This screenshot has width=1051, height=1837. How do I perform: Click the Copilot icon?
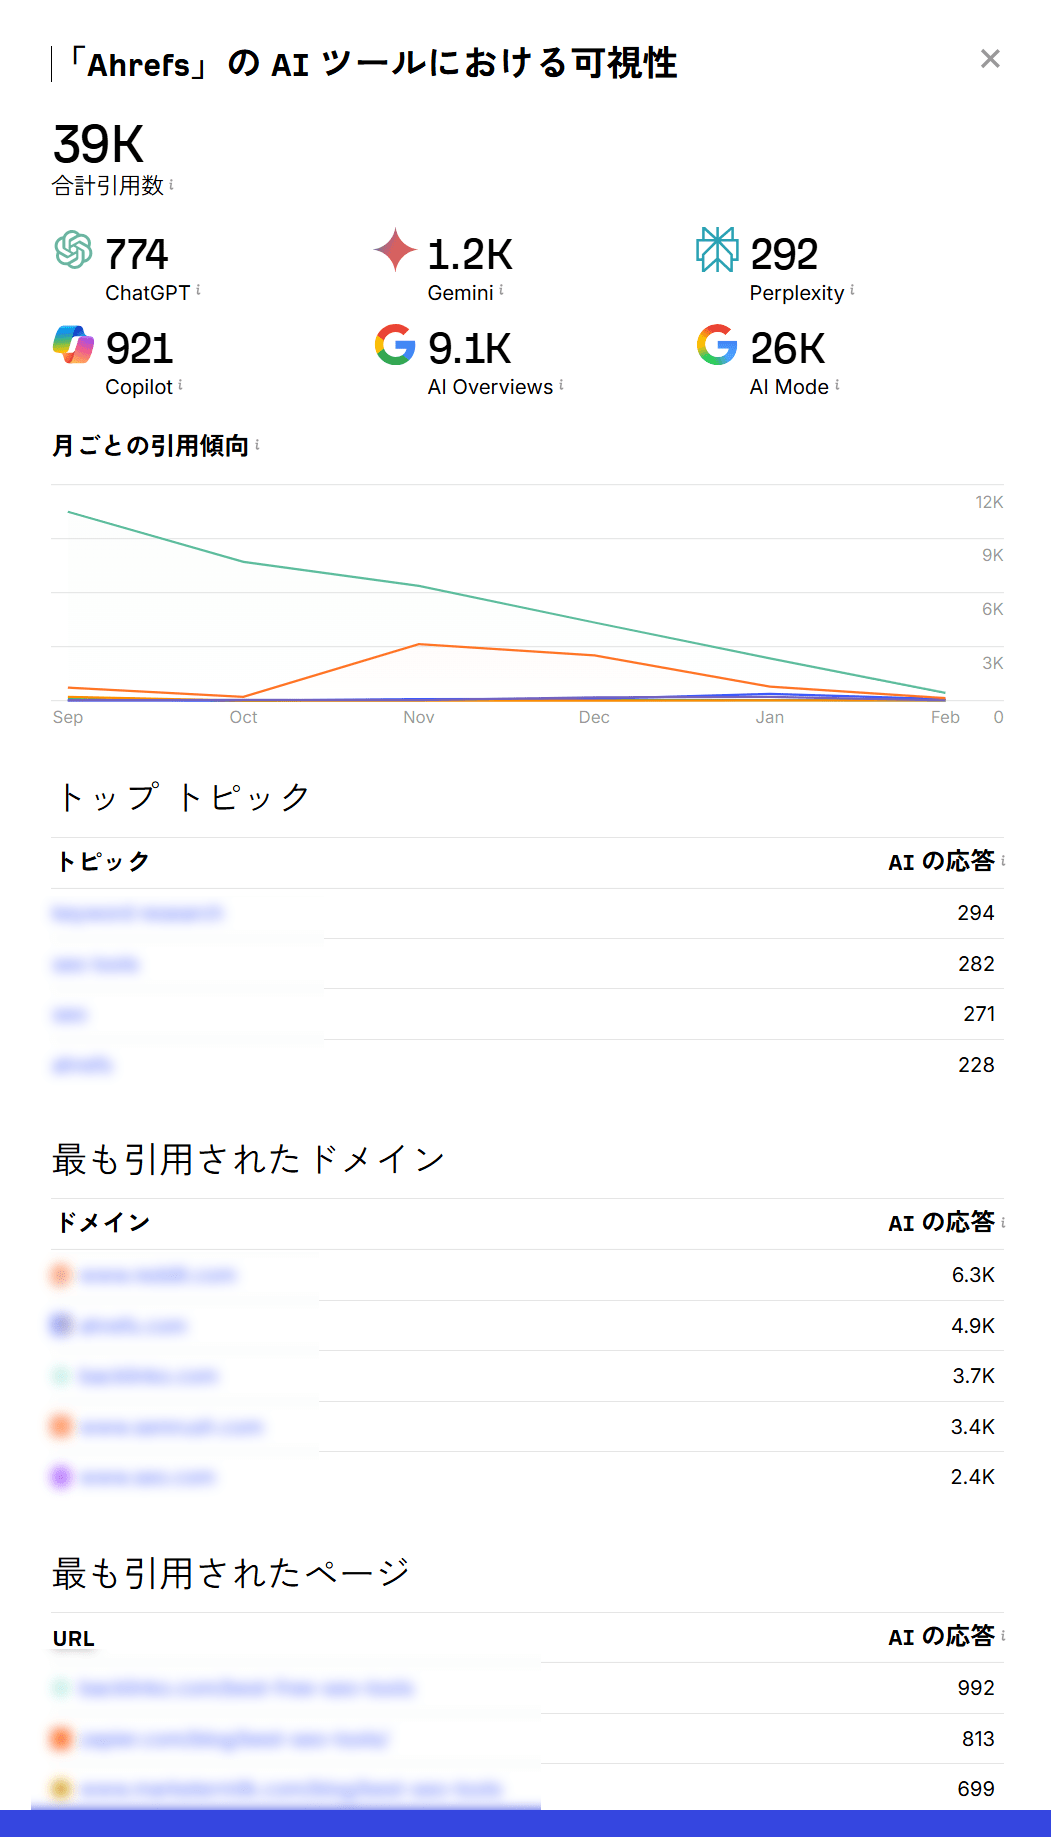tap(71, 347)
